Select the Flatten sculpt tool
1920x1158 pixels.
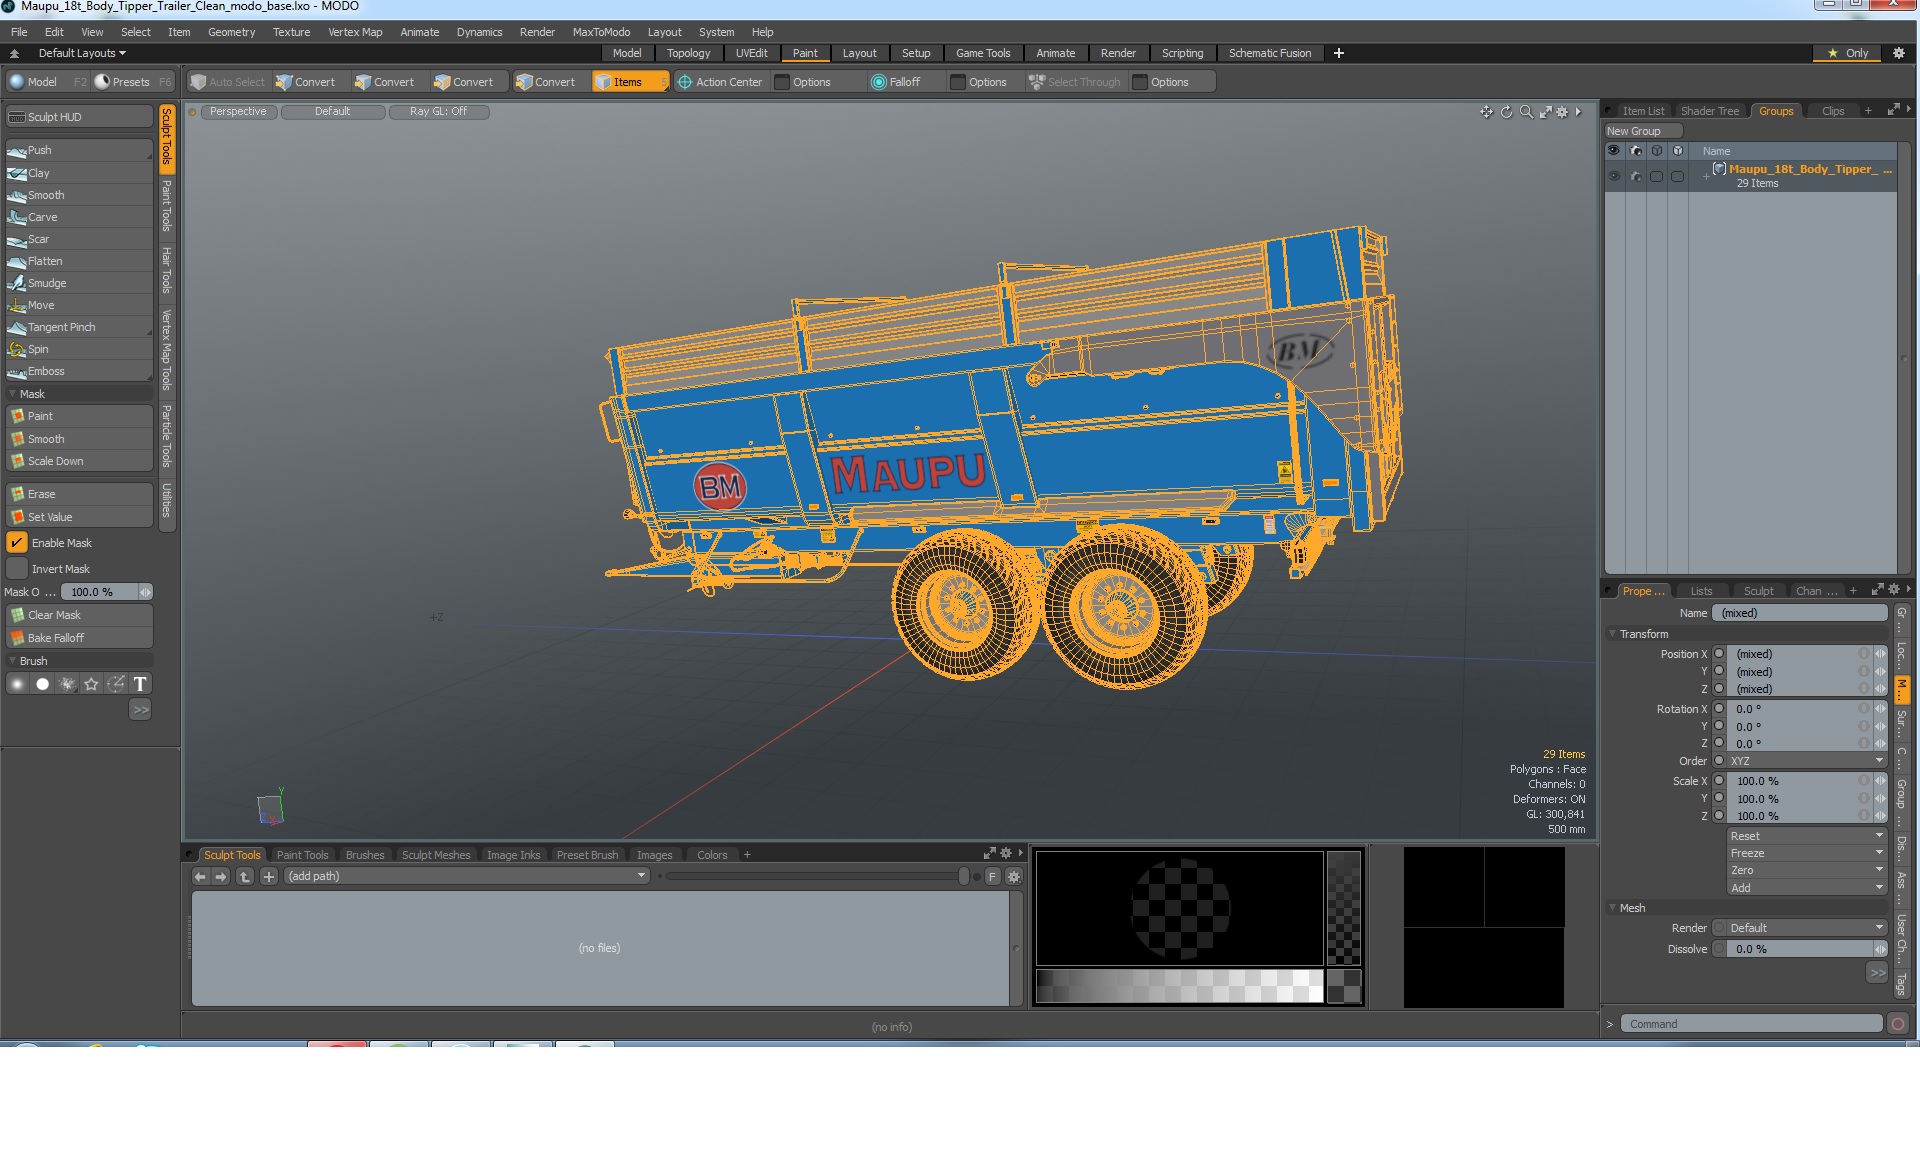point(79,261)
